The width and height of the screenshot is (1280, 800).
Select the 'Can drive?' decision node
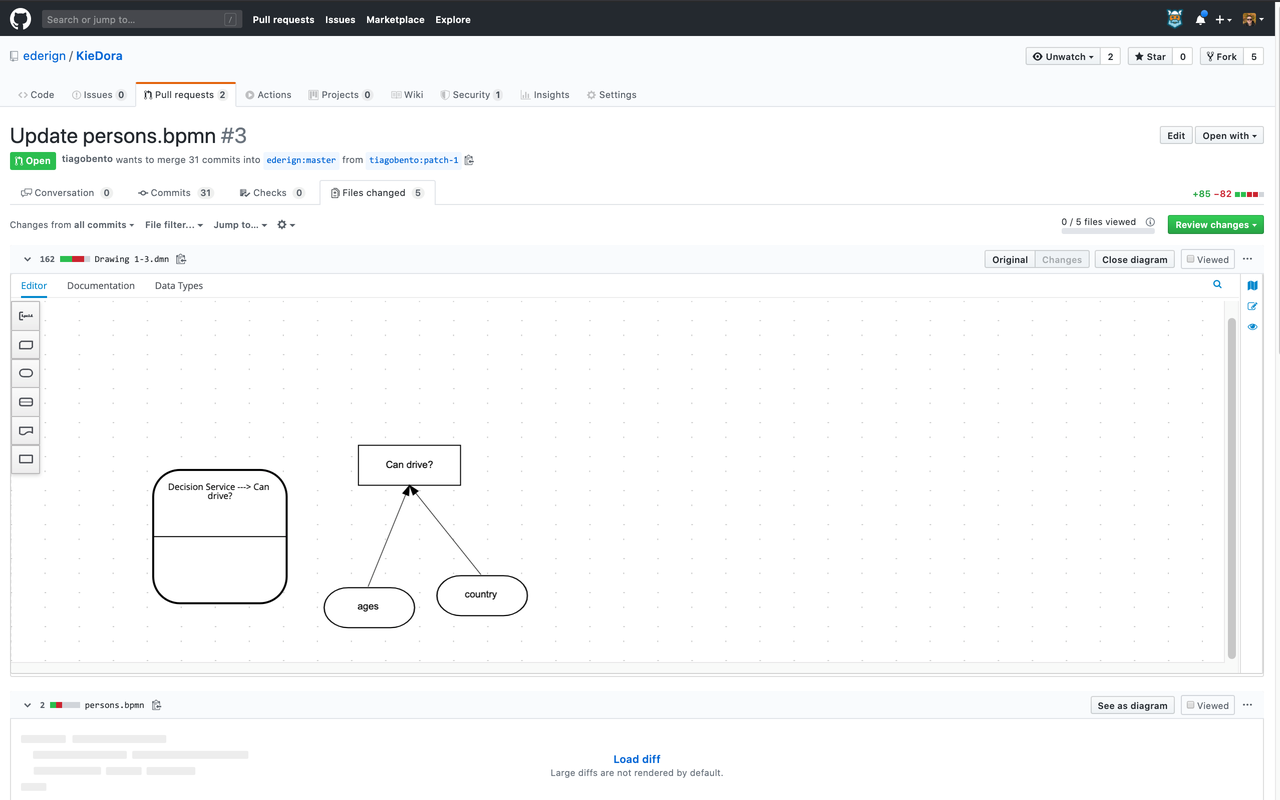coord(409,465)
